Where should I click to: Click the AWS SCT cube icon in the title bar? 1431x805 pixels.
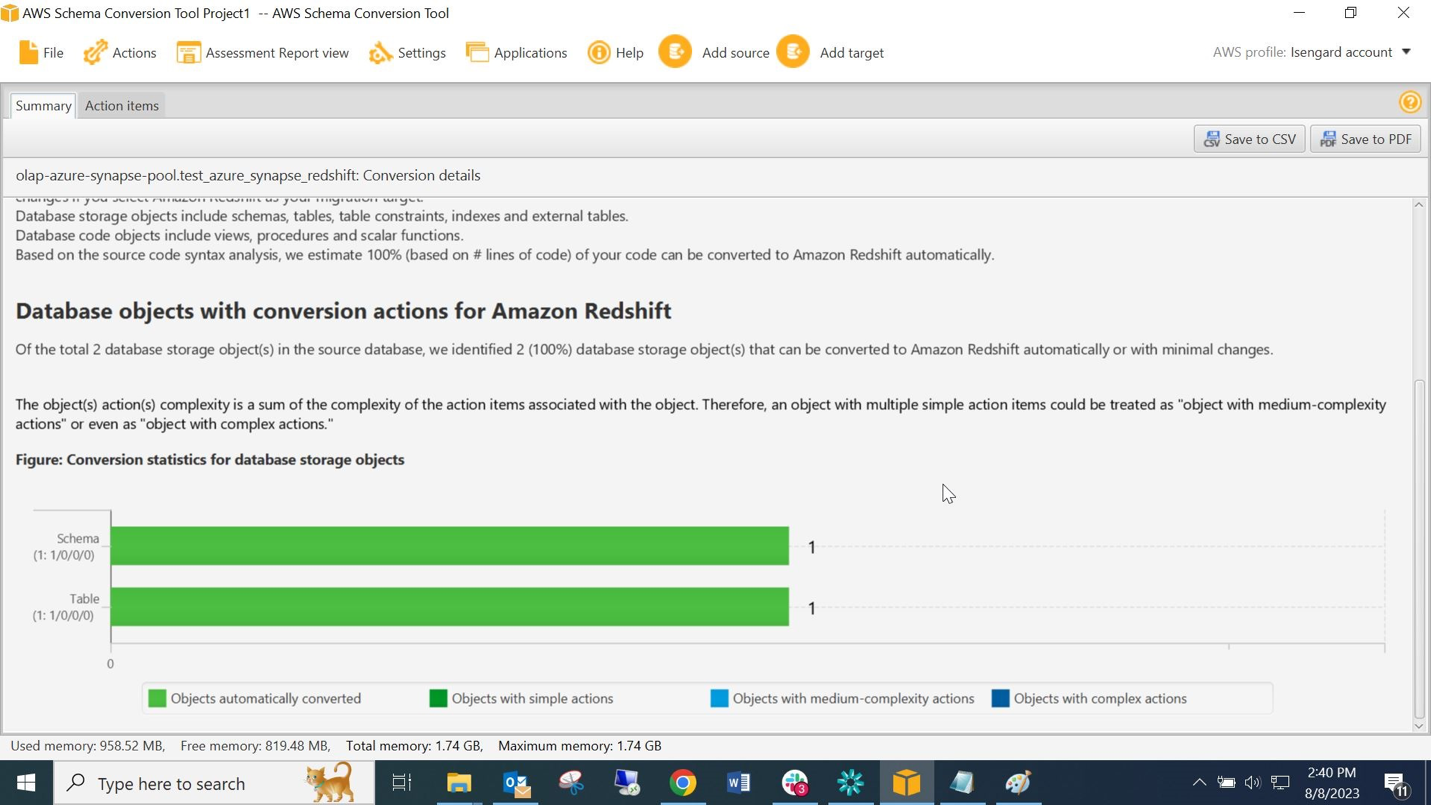click(x=10, y=13)
